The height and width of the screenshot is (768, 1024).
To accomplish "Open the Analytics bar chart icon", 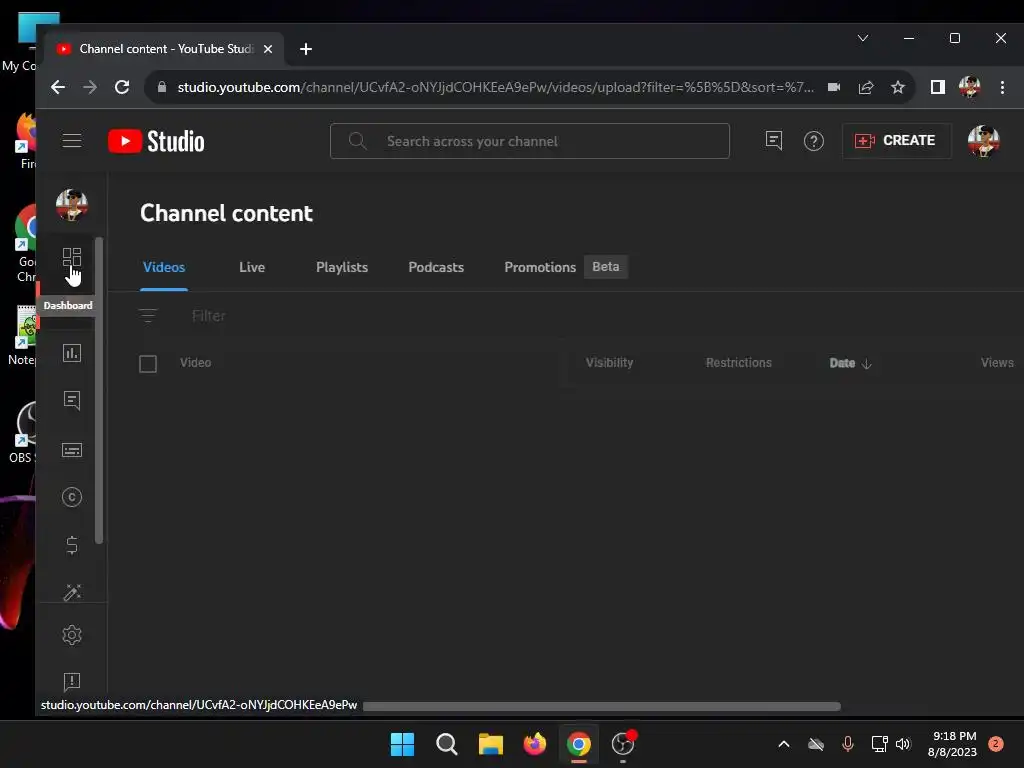I will pyautogui.click(x=72, y=353).
